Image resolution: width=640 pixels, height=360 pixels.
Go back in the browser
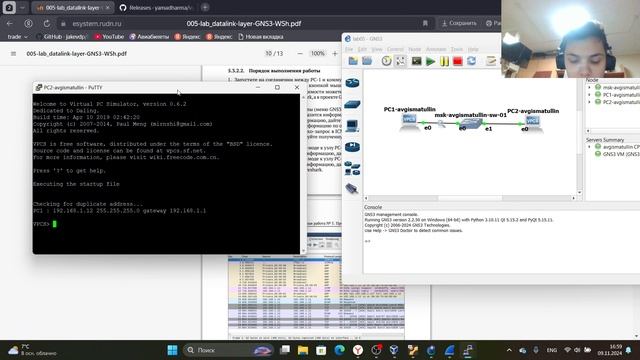tap(10, 24)
